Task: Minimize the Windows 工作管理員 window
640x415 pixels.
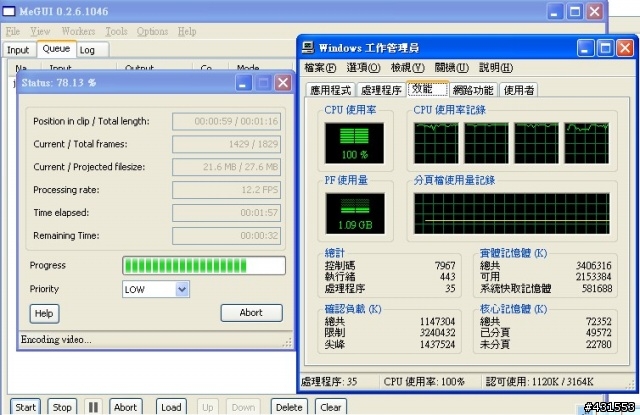Action: (585, 48)
